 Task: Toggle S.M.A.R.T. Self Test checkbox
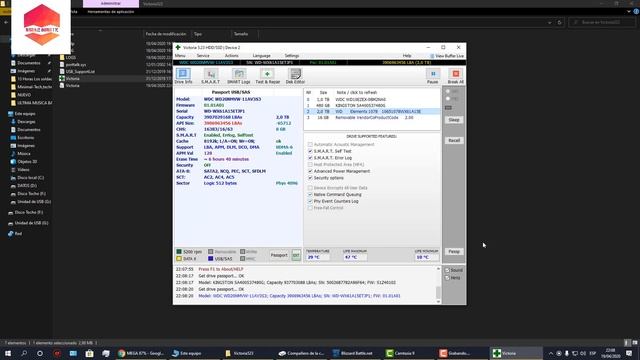(x=310, y=151)
